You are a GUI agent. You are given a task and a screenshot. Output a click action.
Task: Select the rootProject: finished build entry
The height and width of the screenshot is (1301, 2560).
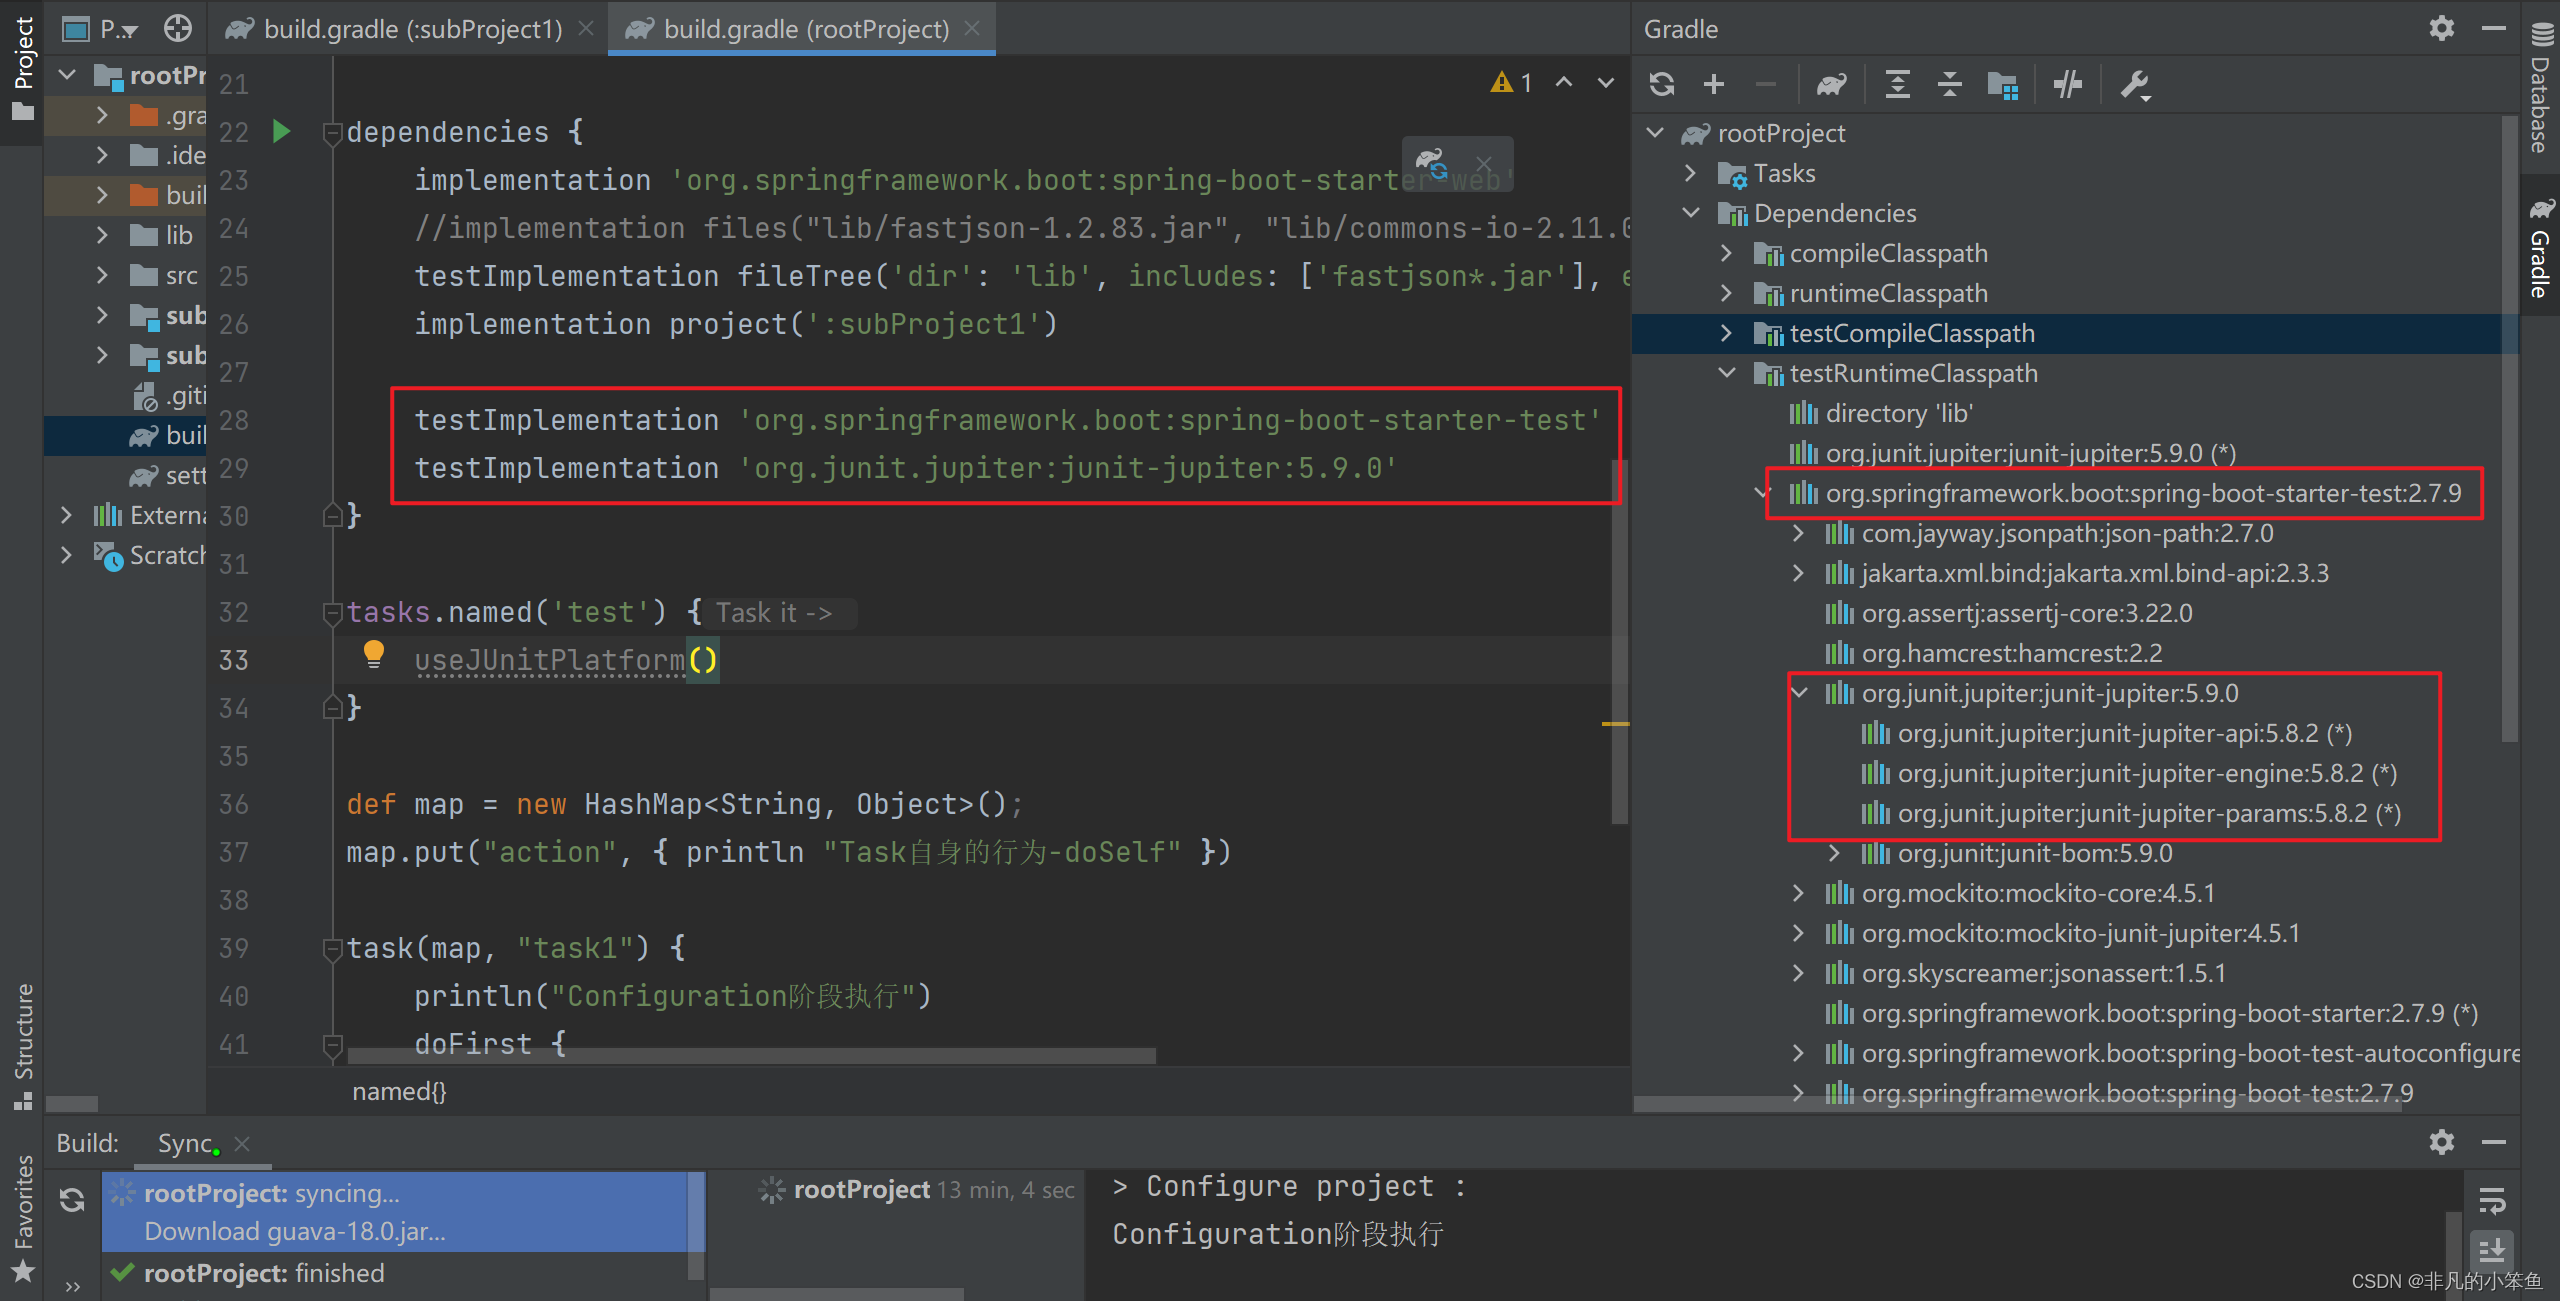tap(264, 1273)
